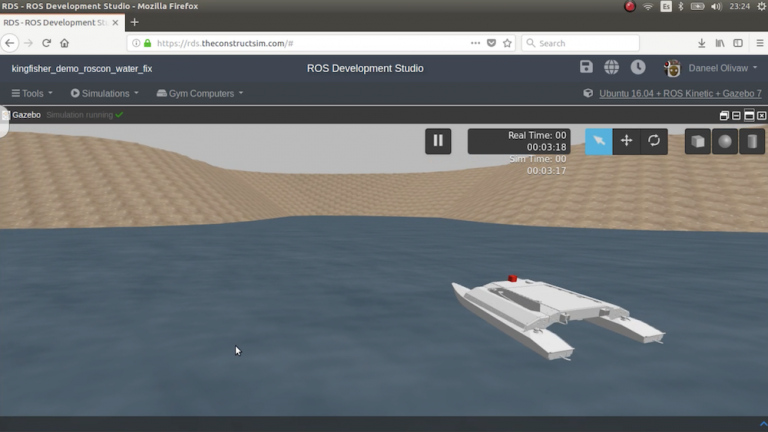Click the Firefox Search input field
This screenshot has height=432, width=768.
tap(585, 43)
